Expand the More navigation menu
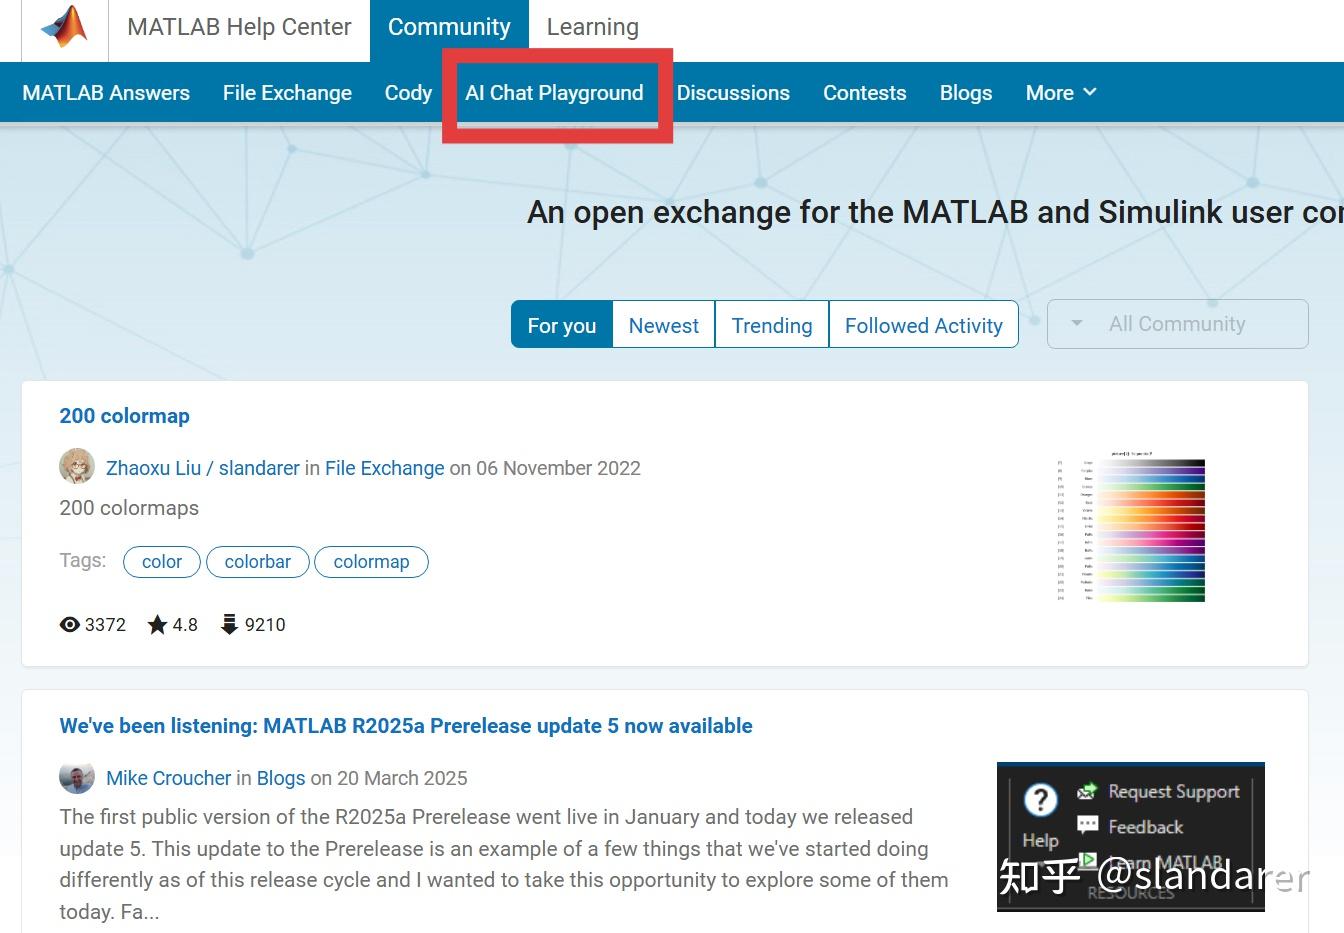1344x933 pixels. pyautogui.click(x=1060, y=92)
